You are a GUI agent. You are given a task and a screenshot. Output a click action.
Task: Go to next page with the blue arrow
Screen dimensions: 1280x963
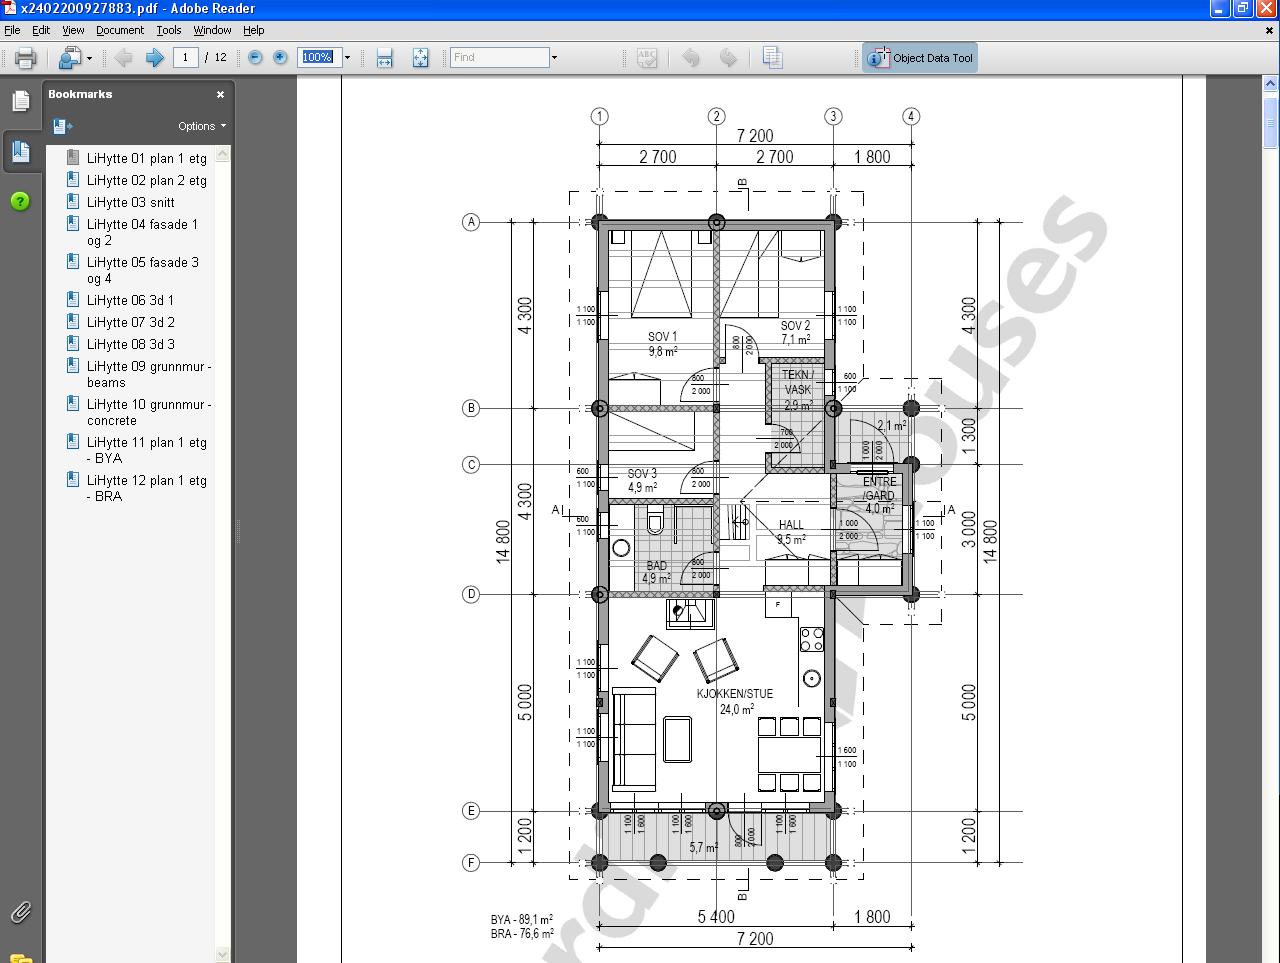[x=155, y=58]
